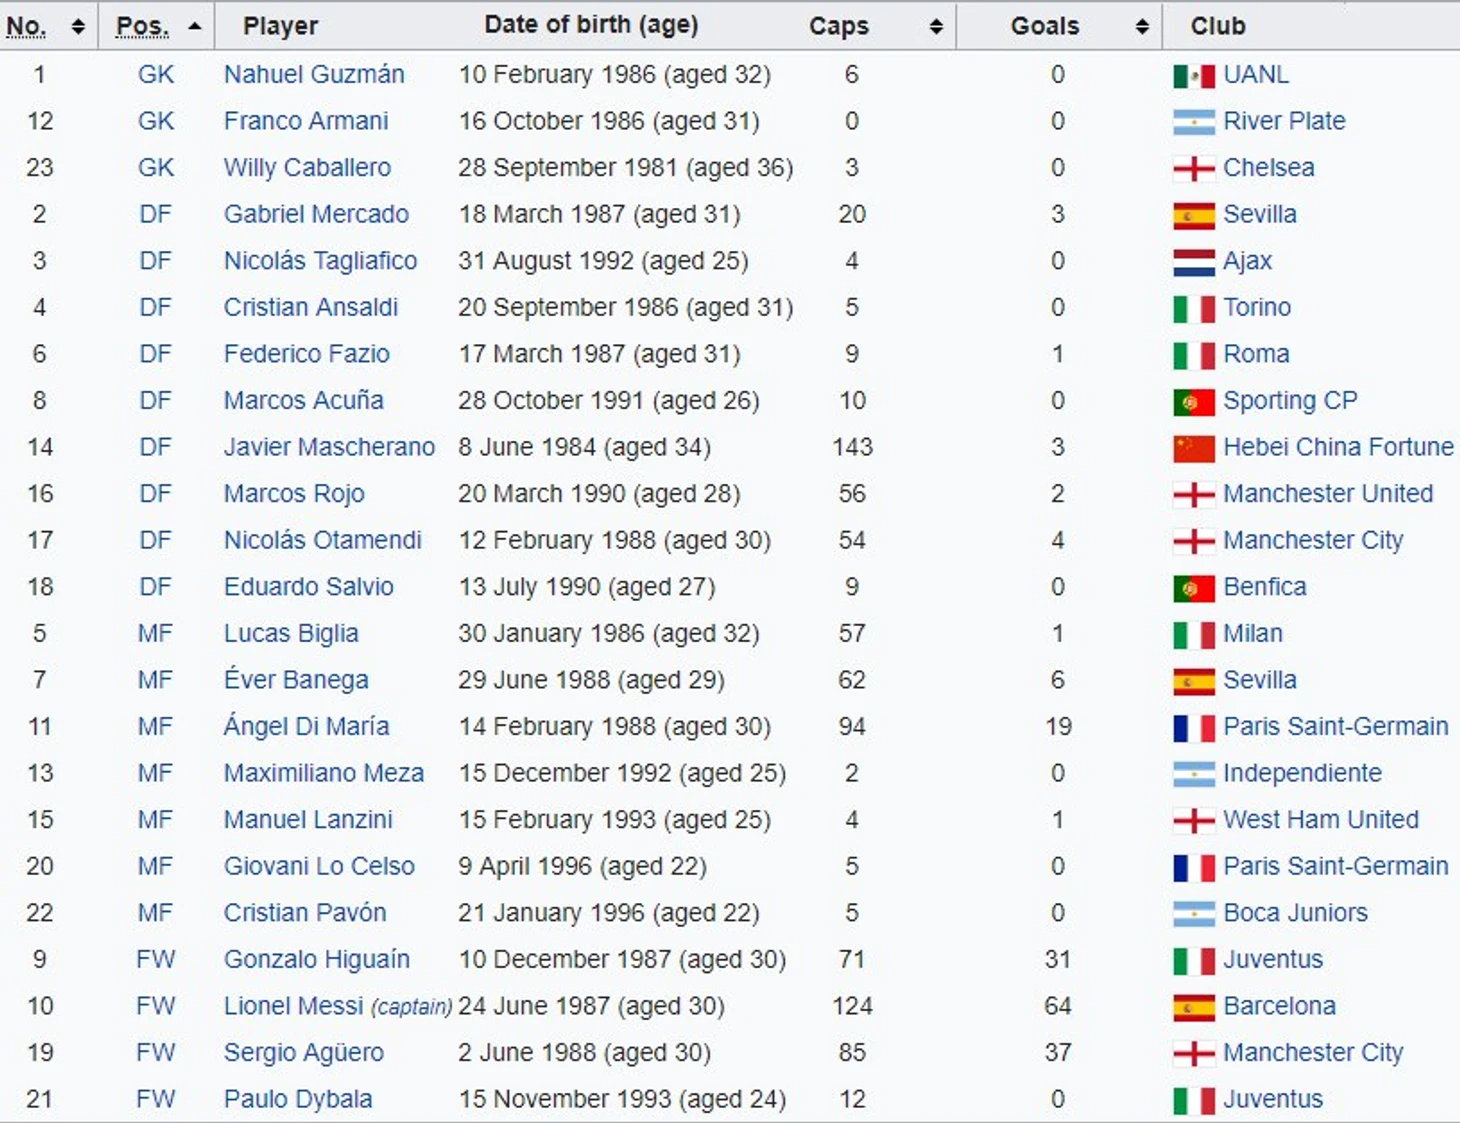Sort table by No. column arrows
The width and height of the screenshot is (1460, 1123).
coord(78,27)
